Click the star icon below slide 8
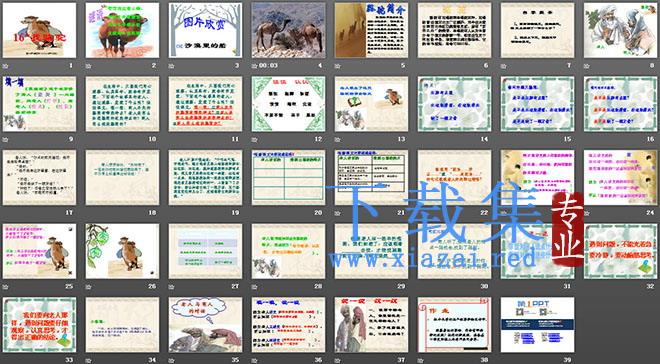 coord(587,66)
